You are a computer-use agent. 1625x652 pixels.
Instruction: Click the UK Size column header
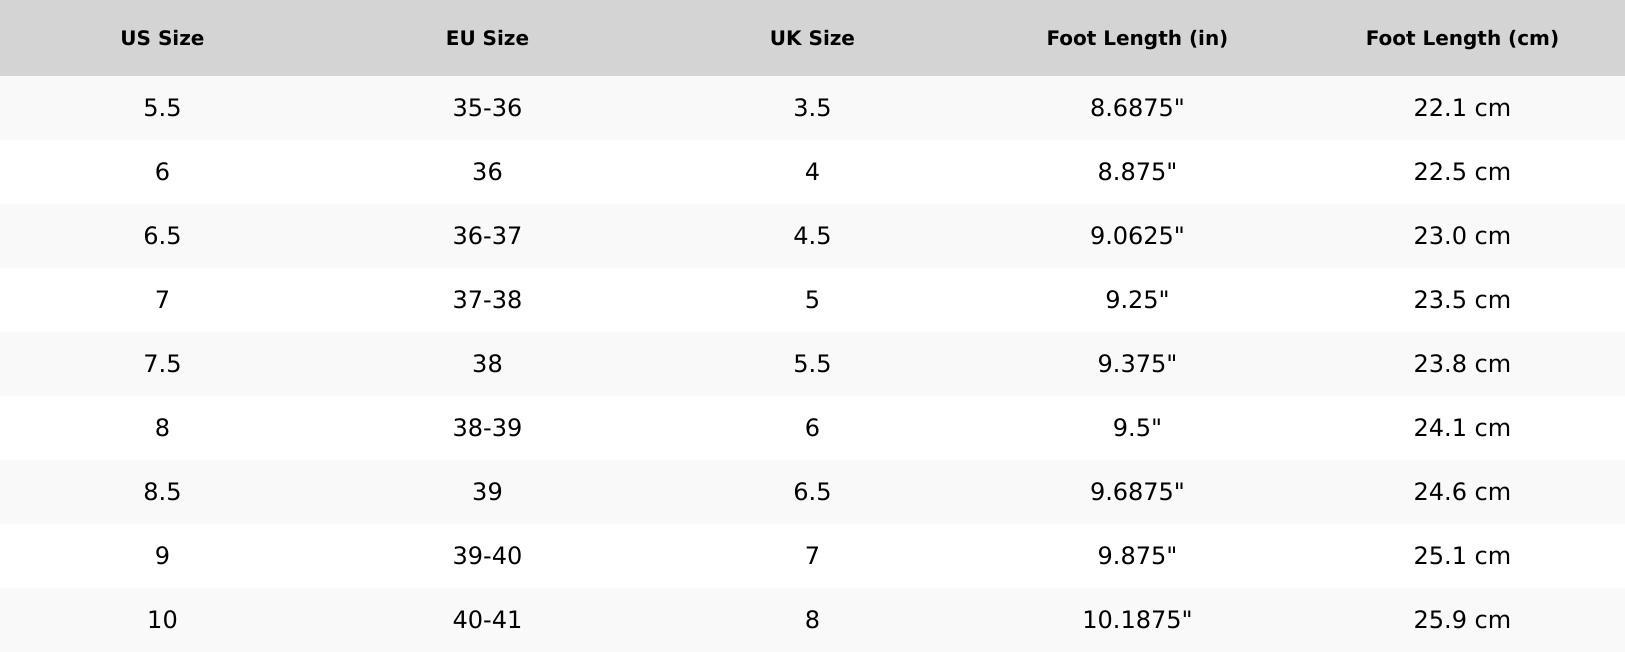pyautogui.click(x=812, y=38)
